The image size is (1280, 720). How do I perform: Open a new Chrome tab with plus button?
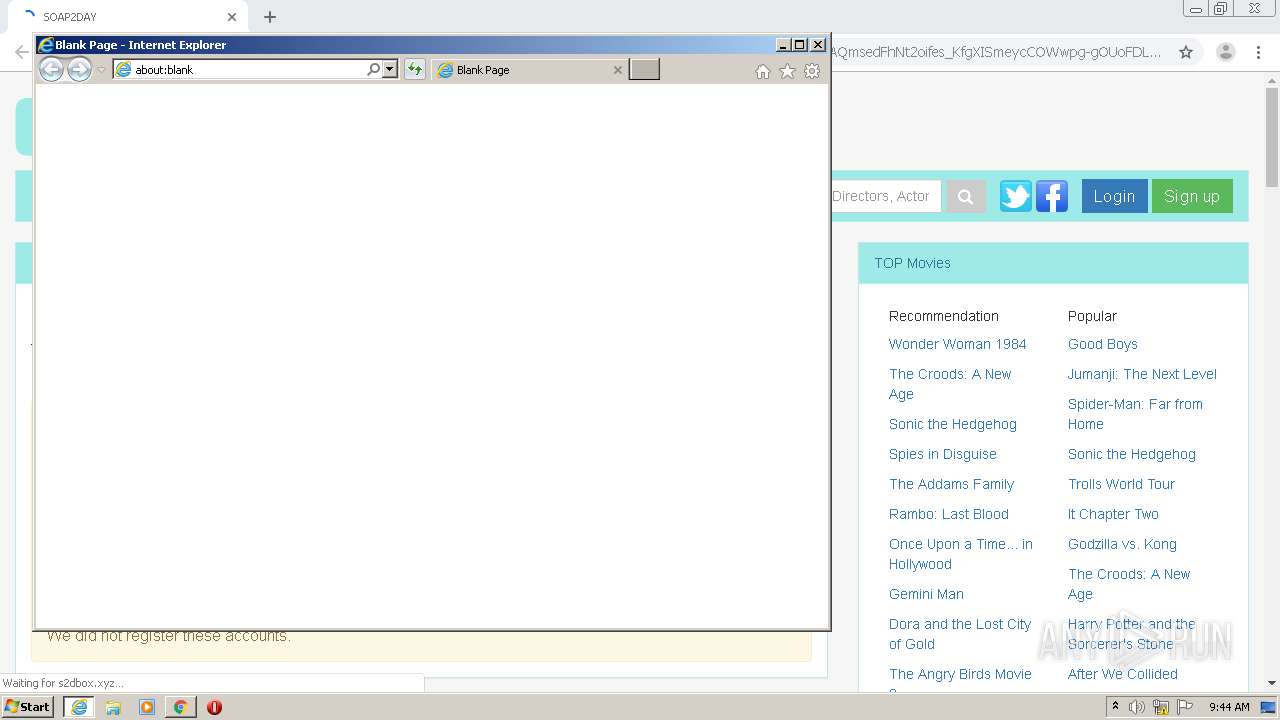(270, 17)
